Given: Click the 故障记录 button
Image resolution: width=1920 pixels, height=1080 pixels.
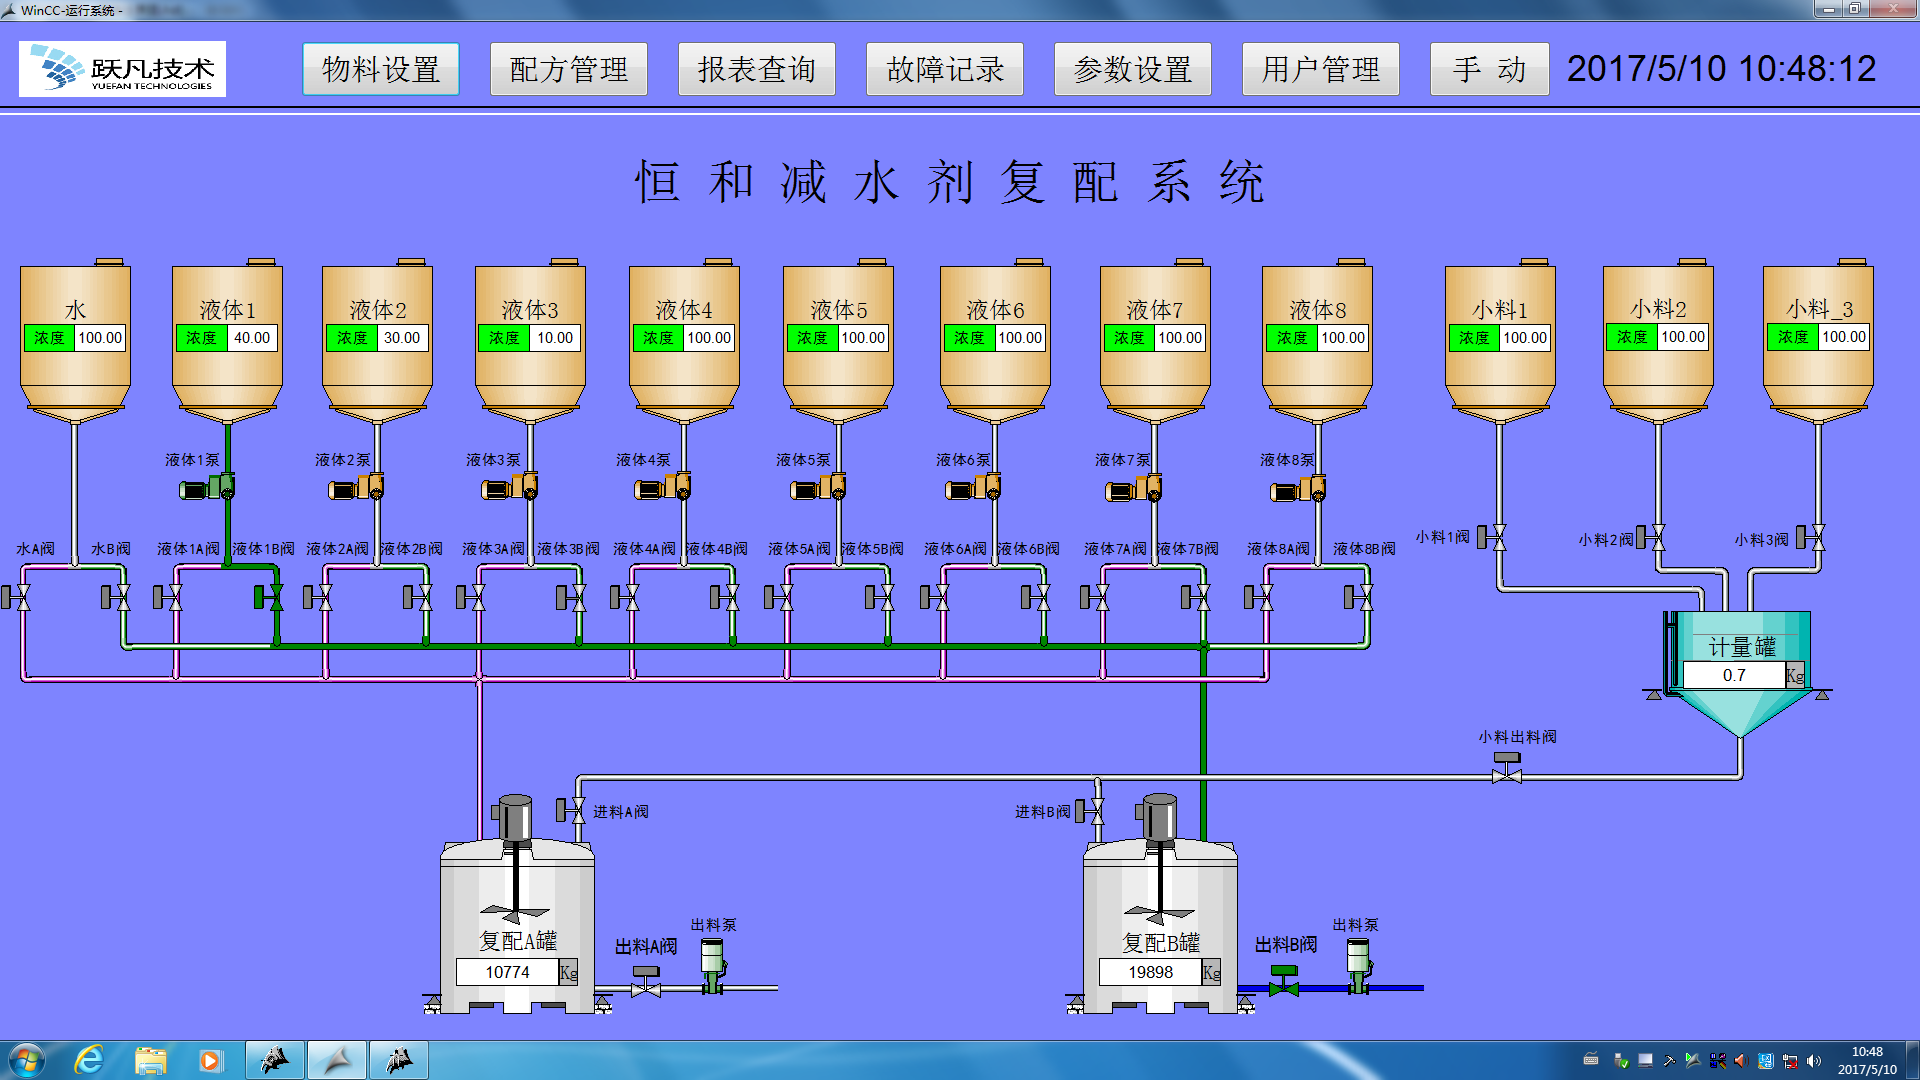Looking at the screenshot, I should pos(944,69).
